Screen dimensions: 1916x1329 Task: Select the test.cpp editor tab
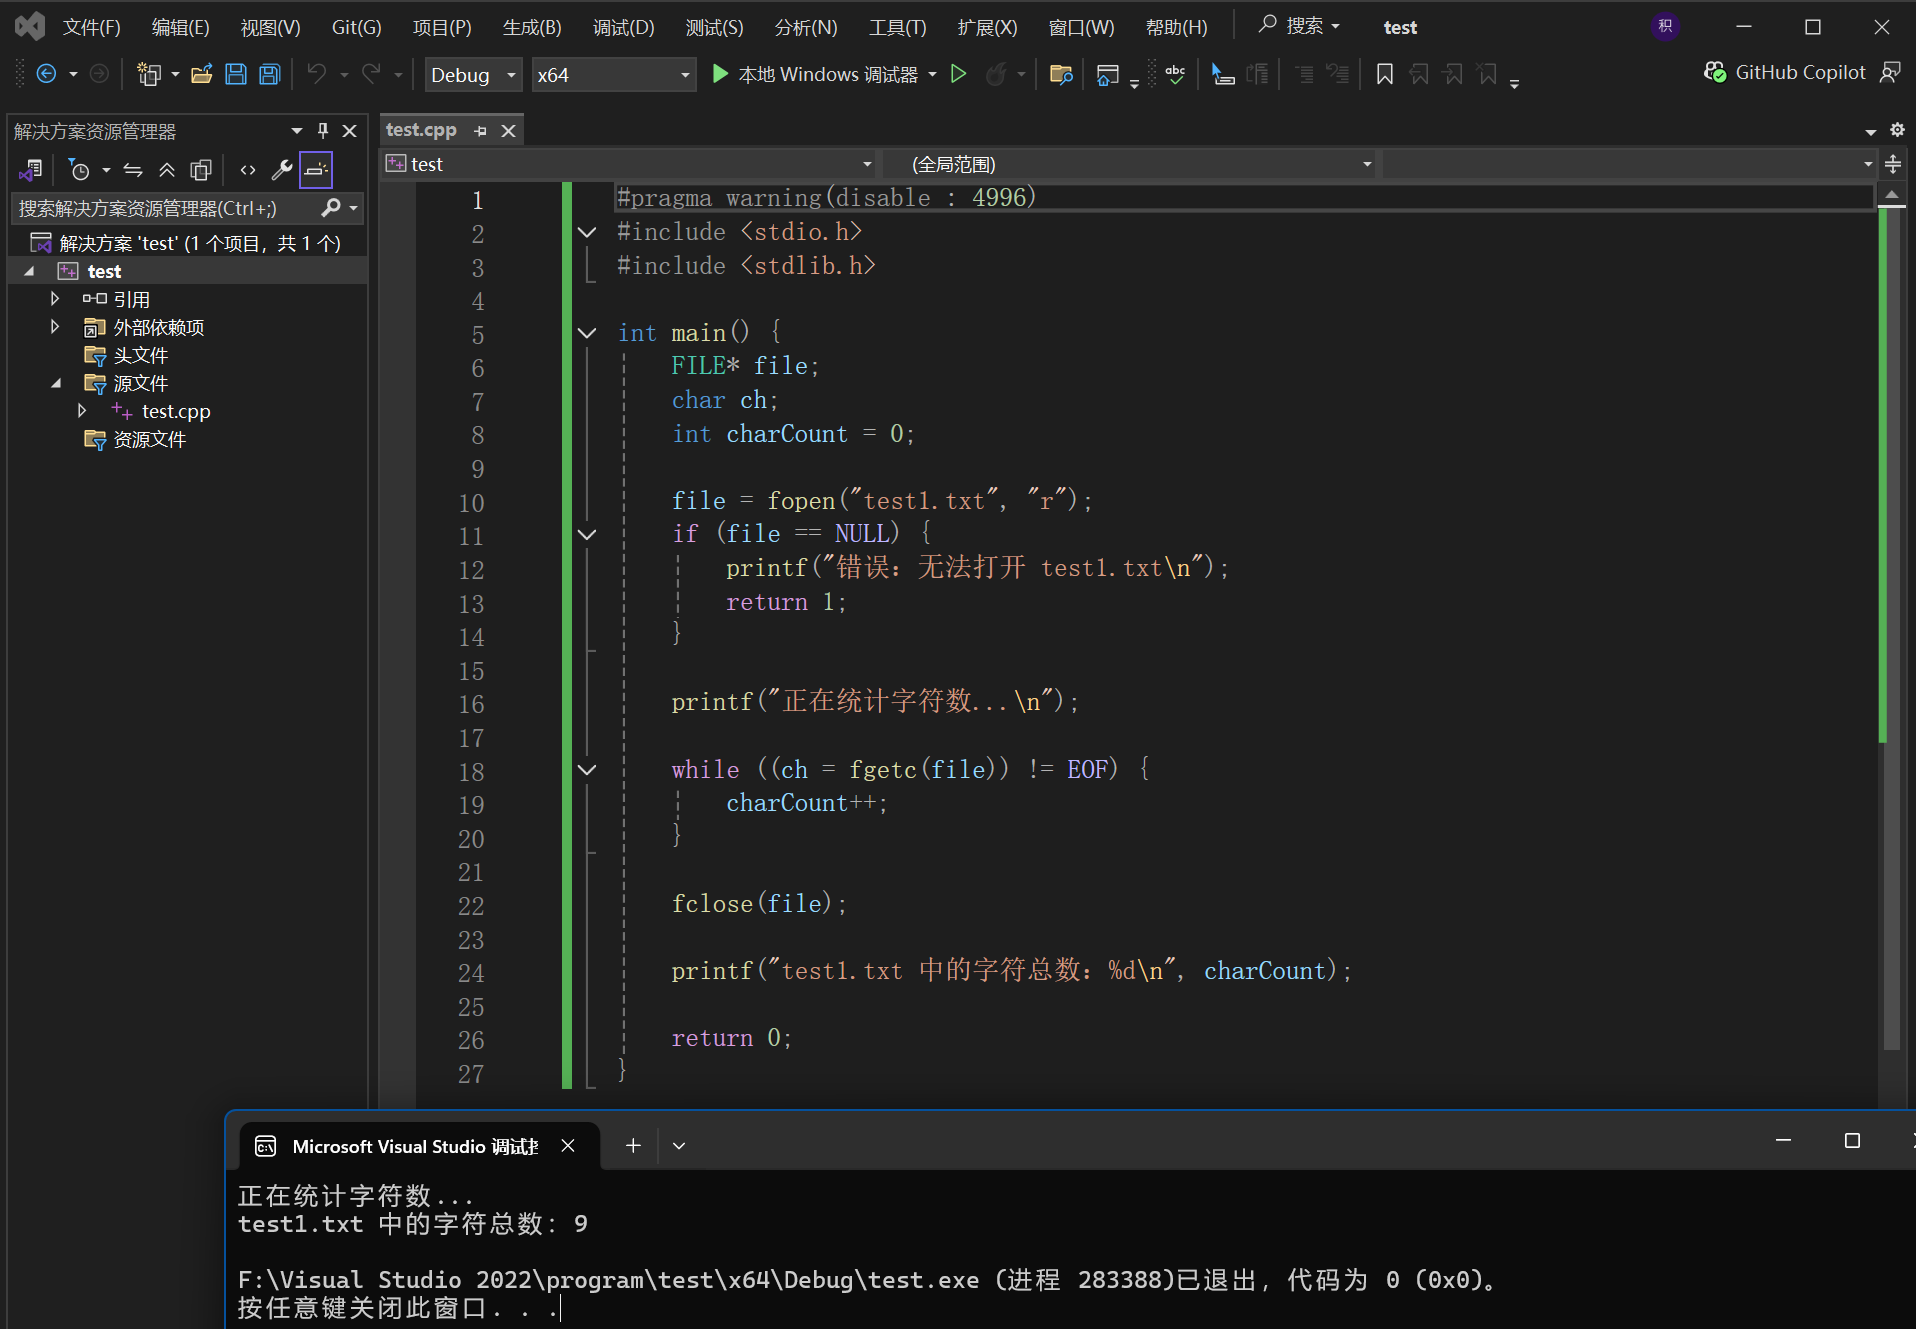pyautogui.click(x=422, y=130)
